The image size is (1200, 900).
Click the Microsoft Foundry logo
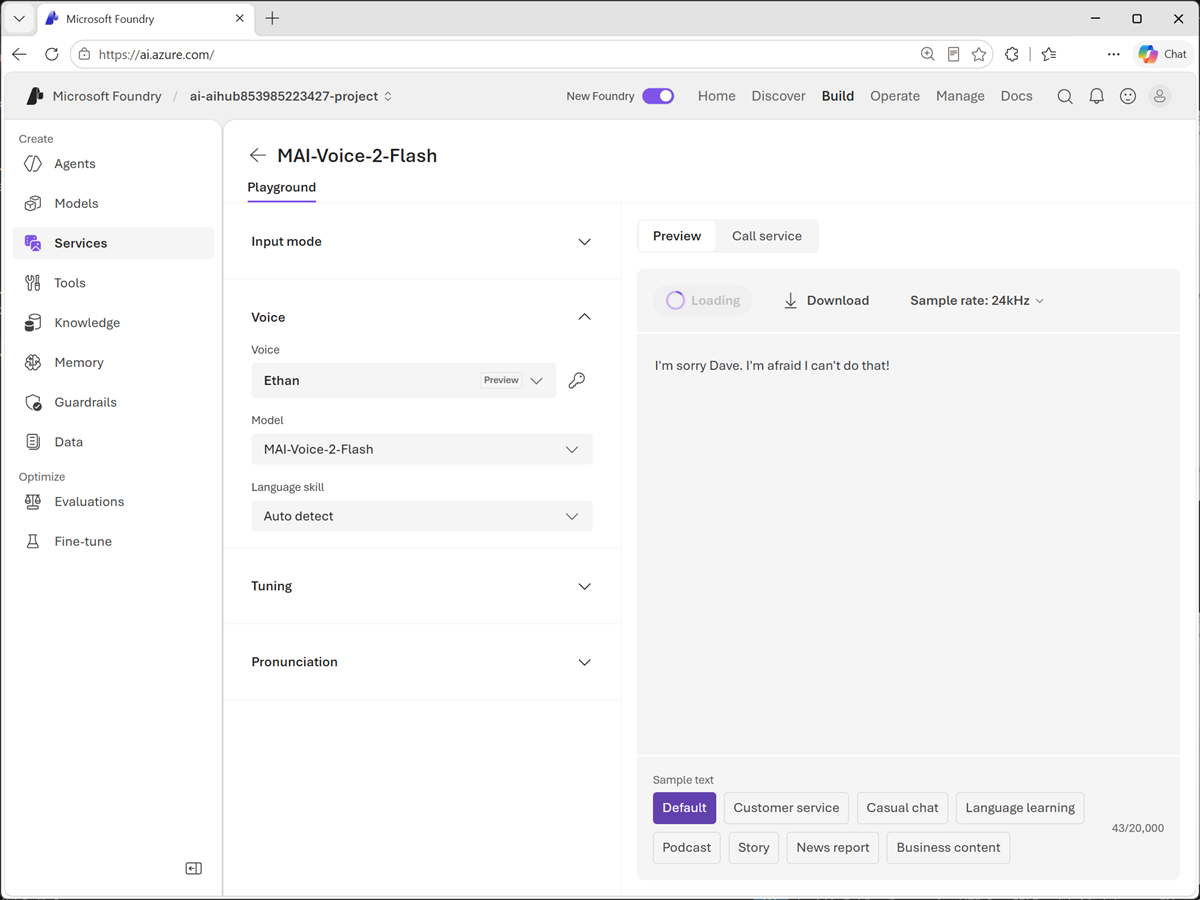[34, 96]
